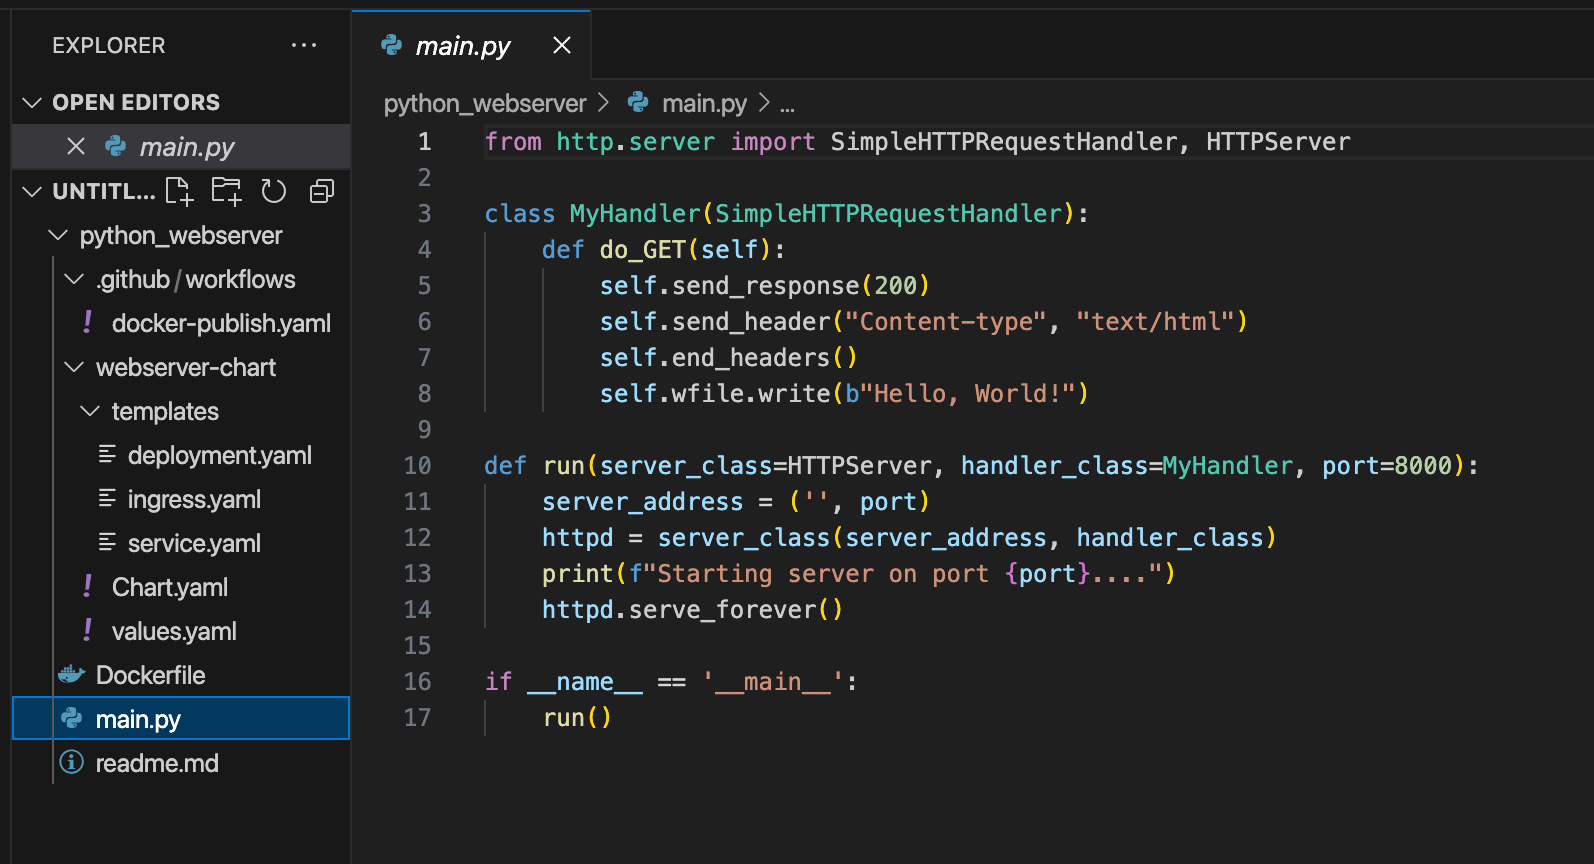Click YAML exclamation icon beside docker-publish.yaml
Image resolution: width=1594 pixels, height=864 pixels.
point(88,322)
